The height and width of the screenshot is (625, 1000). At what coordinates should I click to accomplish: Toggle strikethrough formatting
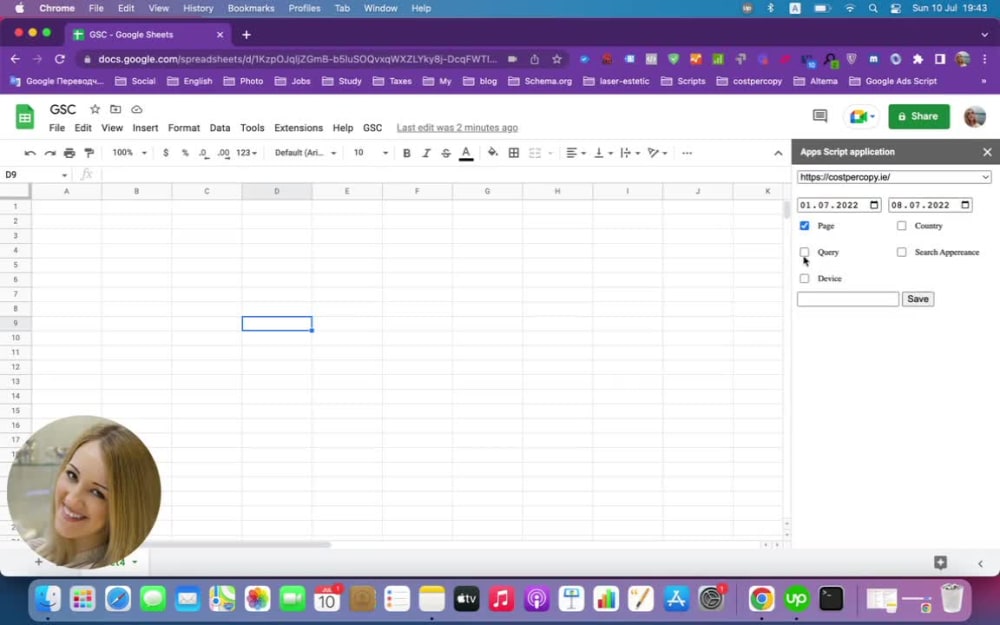tap(446, 153)
